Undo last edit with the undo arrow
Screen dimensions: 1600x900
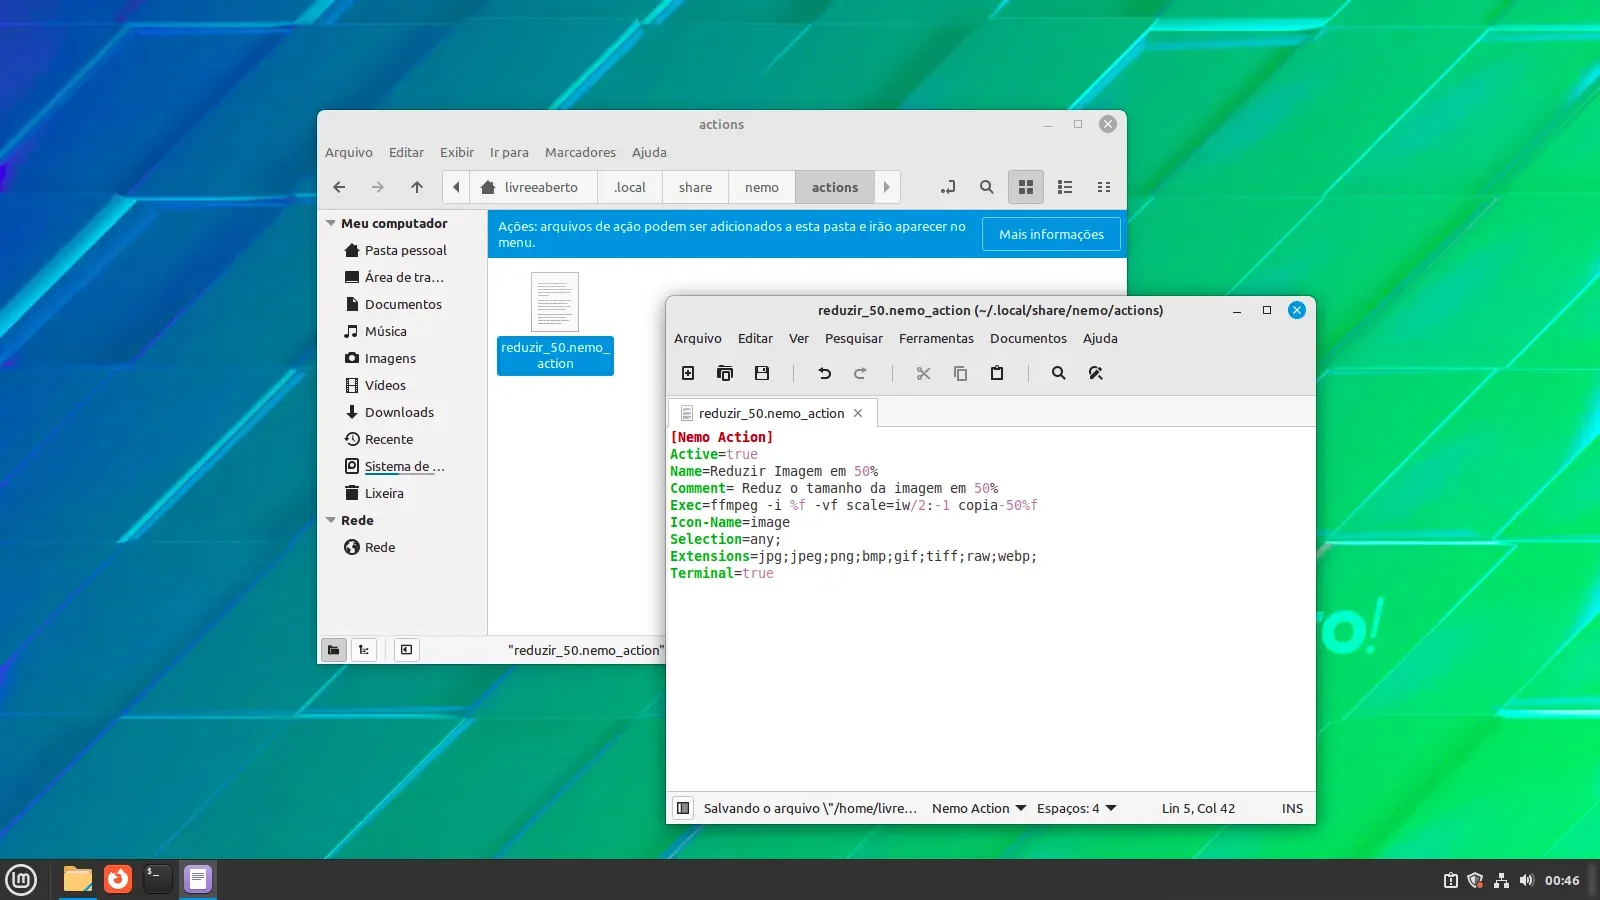(x=824, y=373)
